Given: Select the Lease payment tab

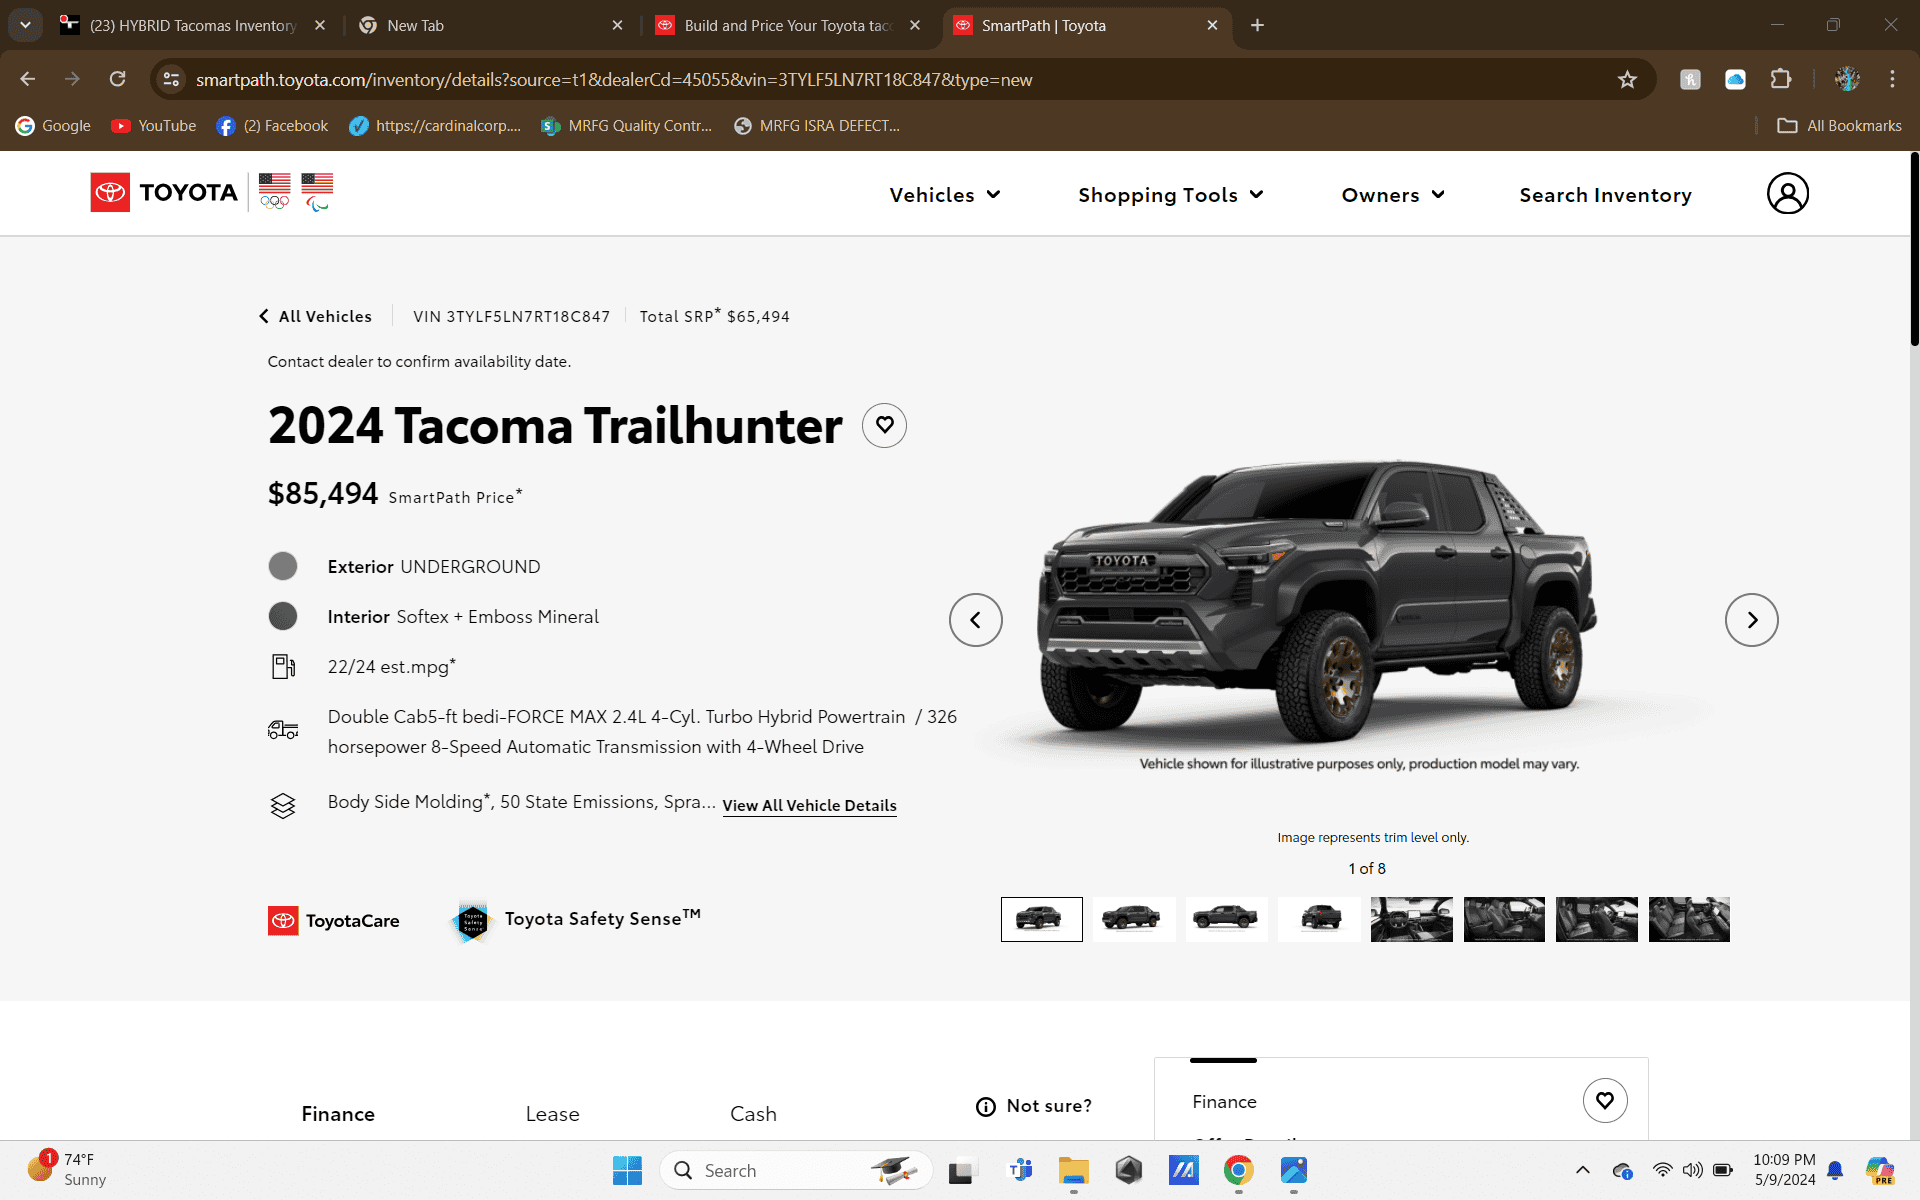Looking at the screenshot, I should pos(552,1114).
